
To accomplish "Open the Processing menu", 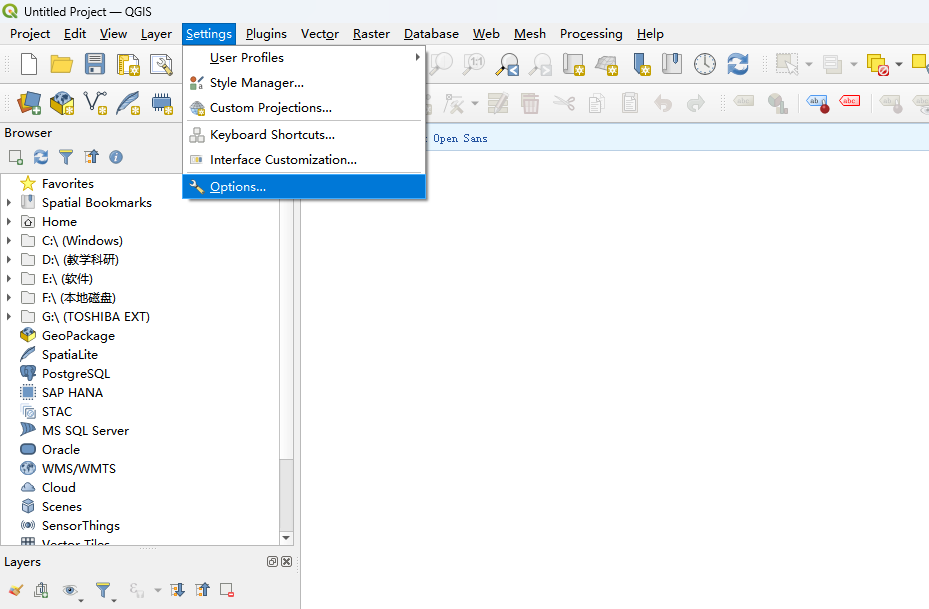I will click(x=591, y=34).
